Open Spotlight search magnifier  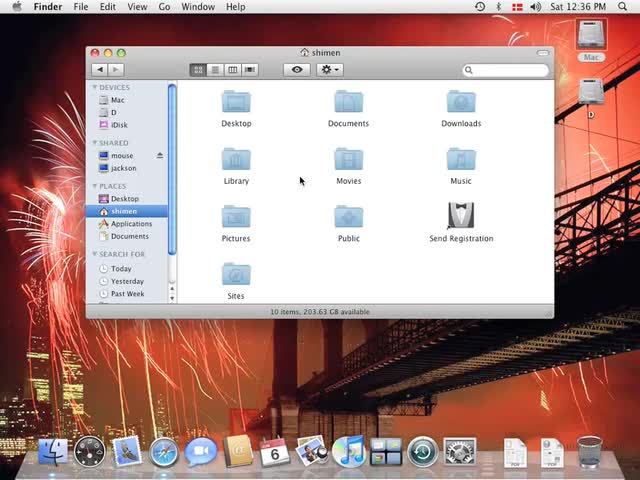(x=622, y=7)
